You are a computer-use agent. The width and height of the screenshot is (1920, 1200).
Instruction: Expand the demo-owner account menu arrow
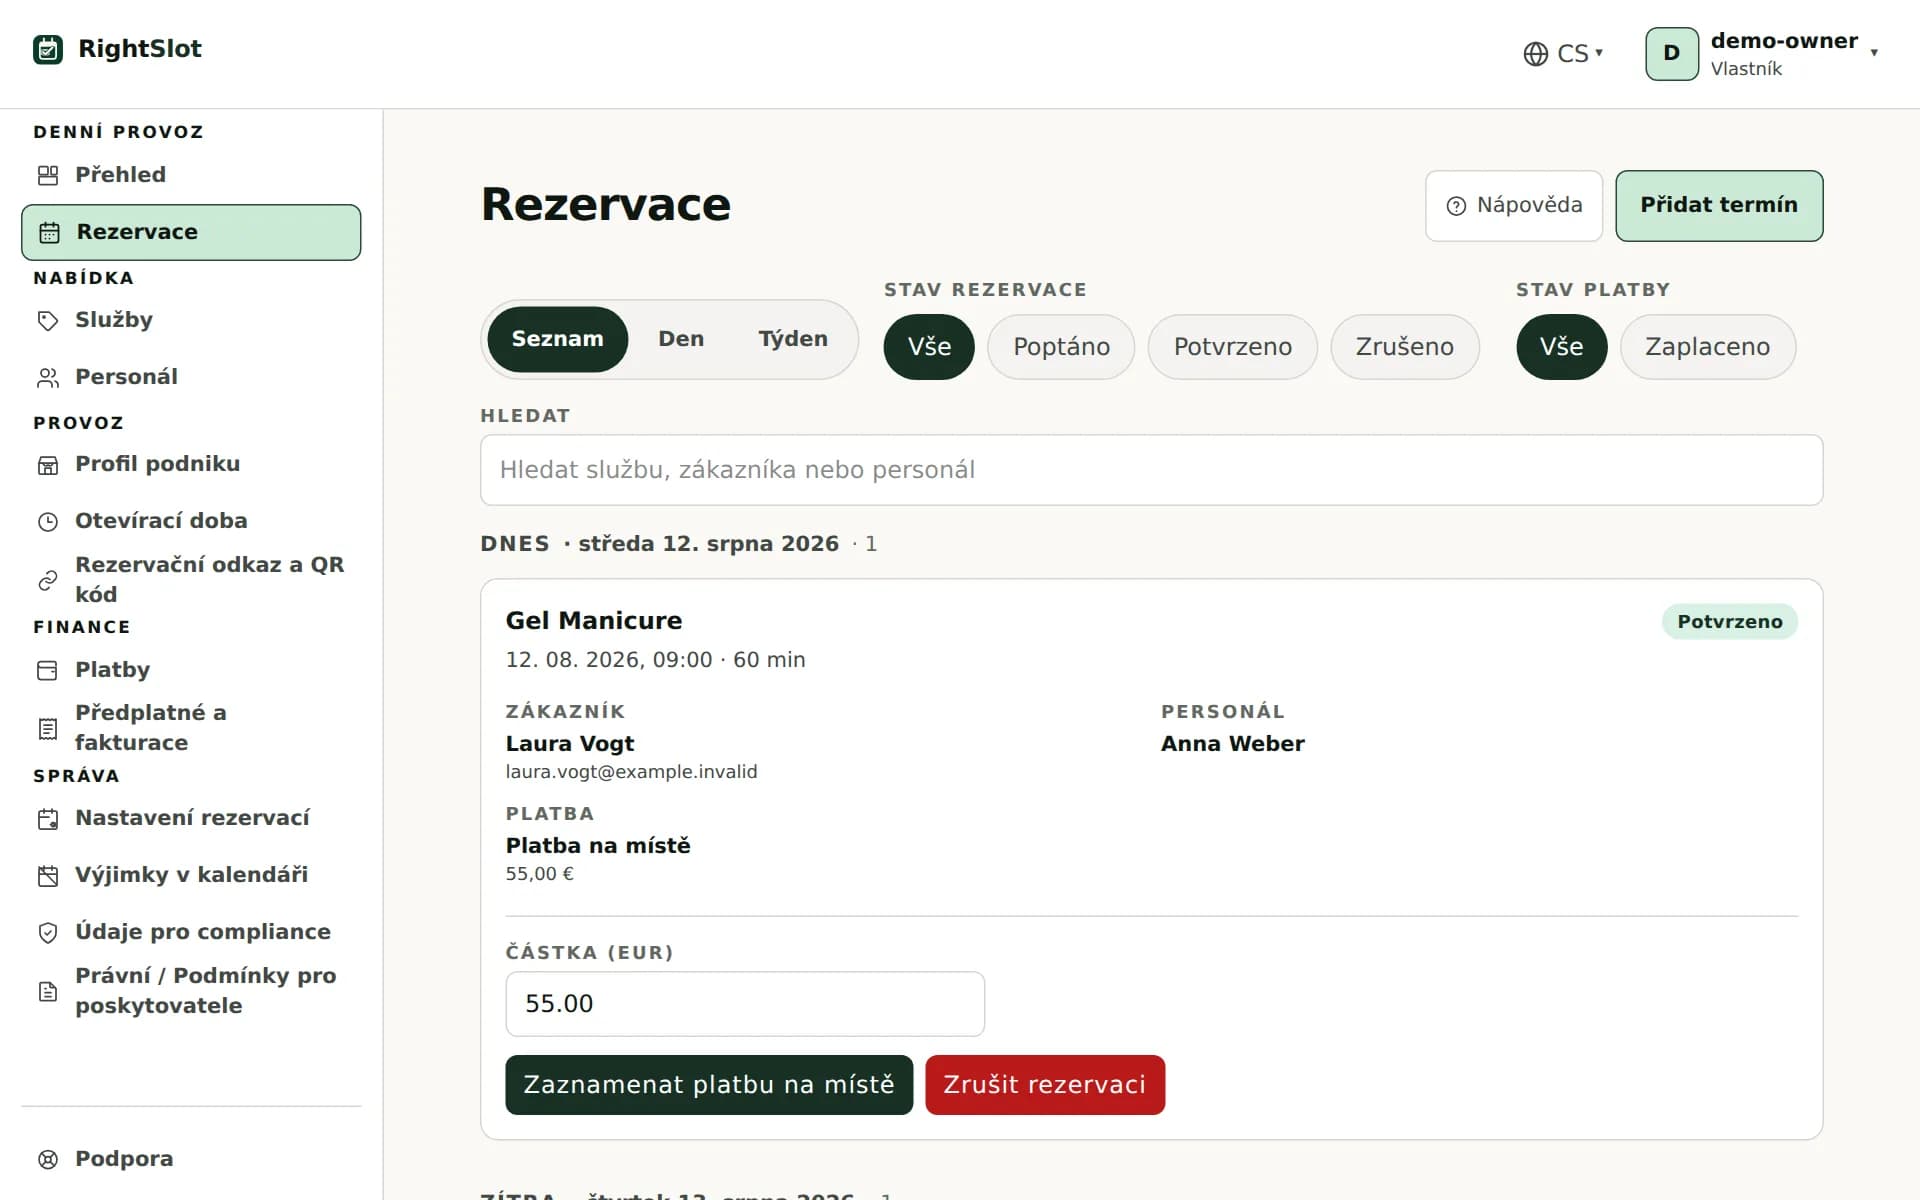(1874, 53)
